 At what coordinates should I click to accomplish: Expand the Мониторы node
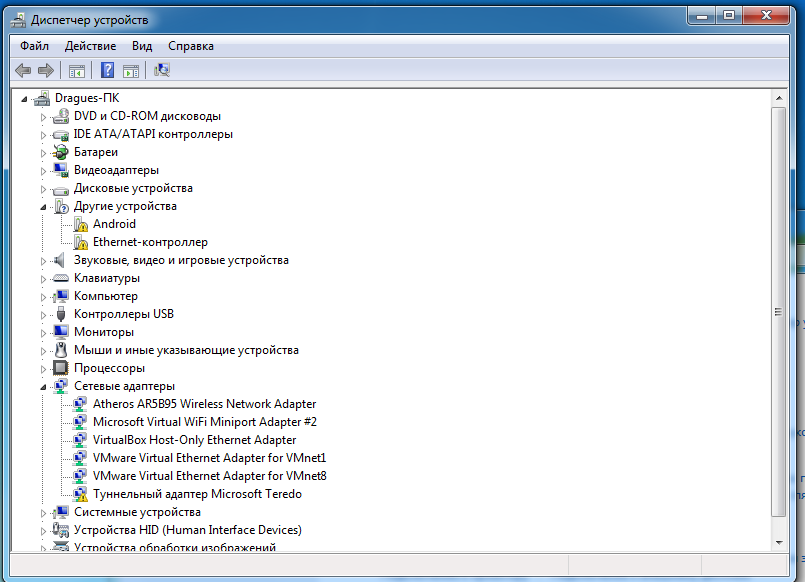[43, 333]
